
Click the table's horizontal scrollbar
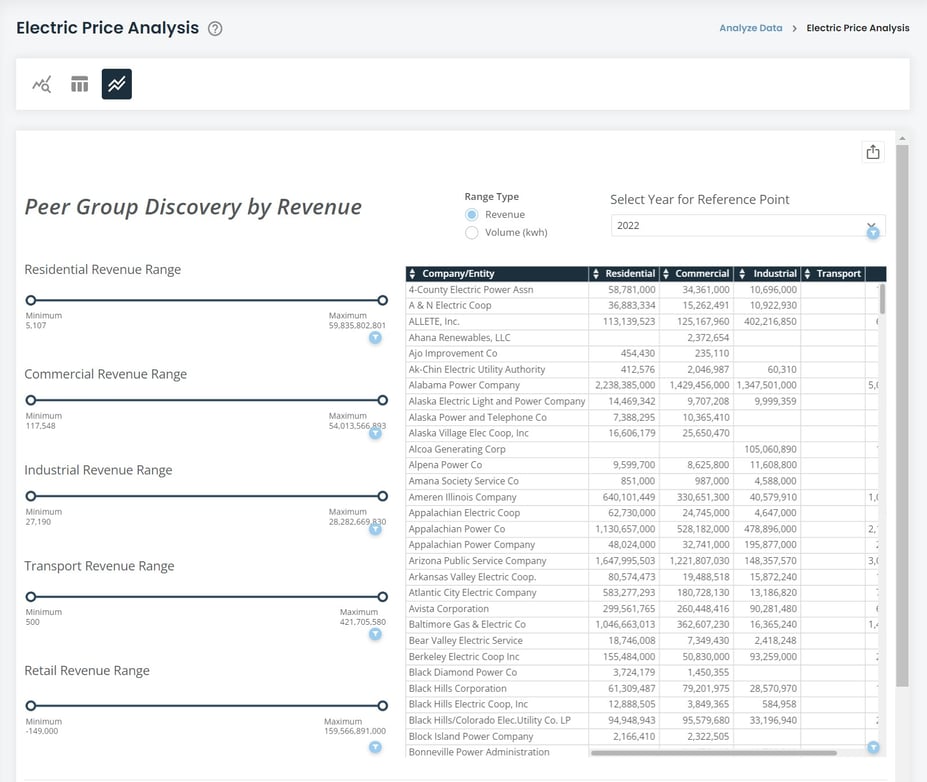[x=714, y=753]
